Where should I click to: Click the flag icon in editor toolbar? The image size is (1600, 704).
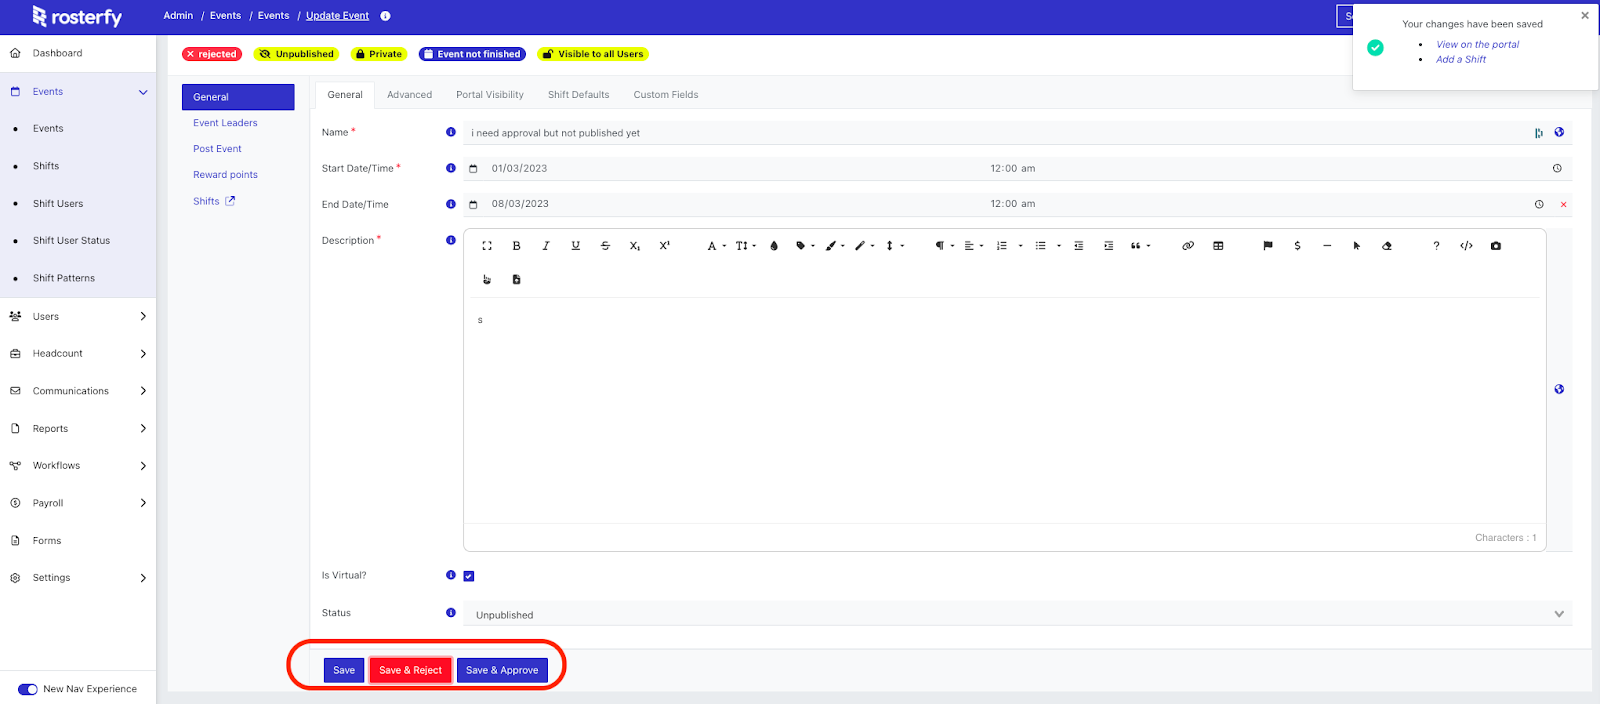point(1268,246)
